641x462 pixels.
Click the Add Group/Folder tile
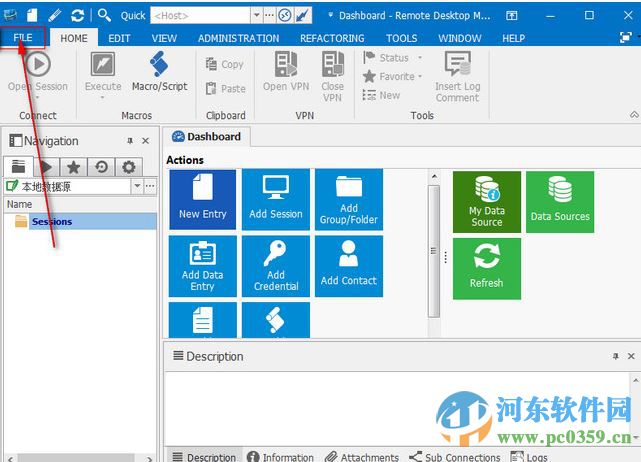pyautogui.click(x=349, y=200)
